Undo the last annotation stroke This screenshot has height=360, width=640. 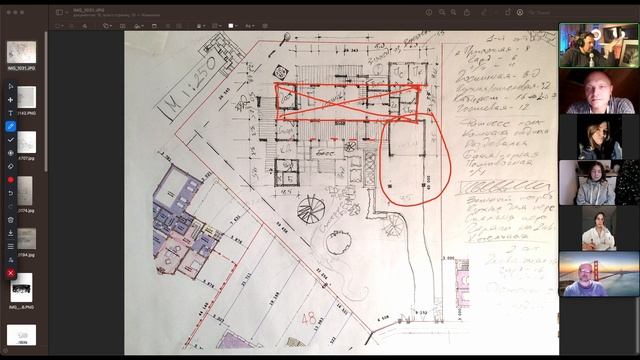coord(11,193)
